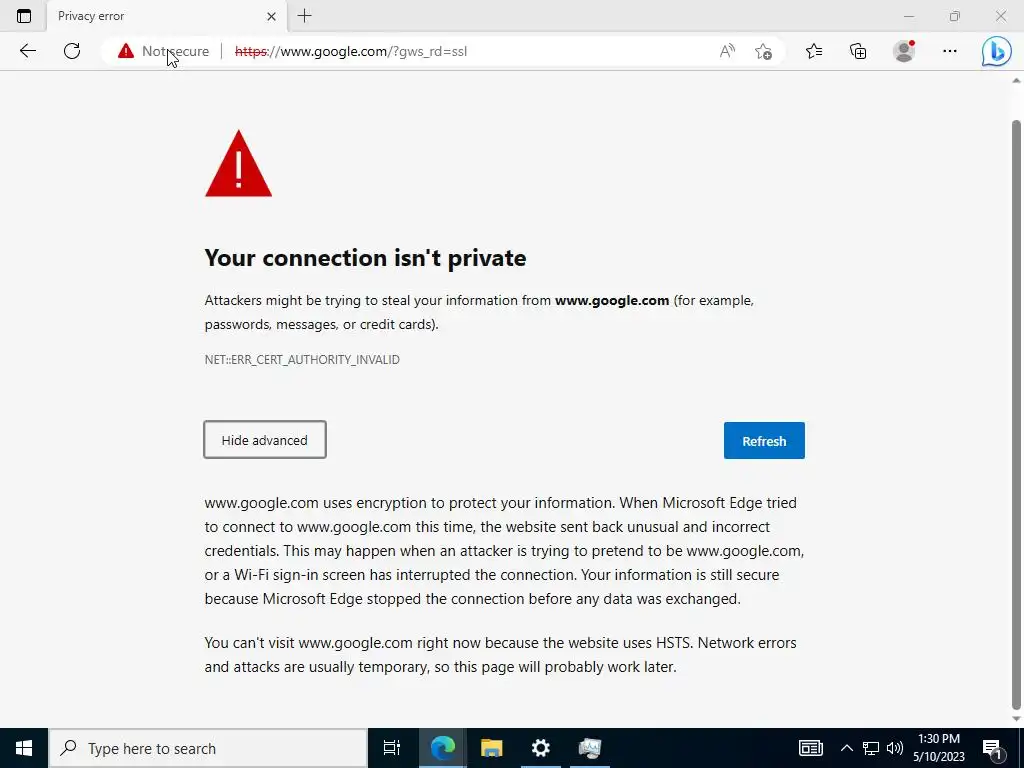Open the Settings and more ellipsis menu
The height and width of the screenshot is (768, 1024).
pos(950,51)
